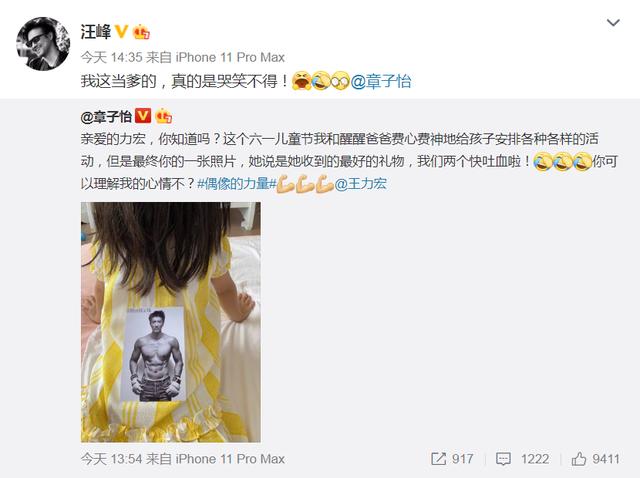
Task: Click the 今天 13:54 original post timestamp
Action: click(111, 459)
